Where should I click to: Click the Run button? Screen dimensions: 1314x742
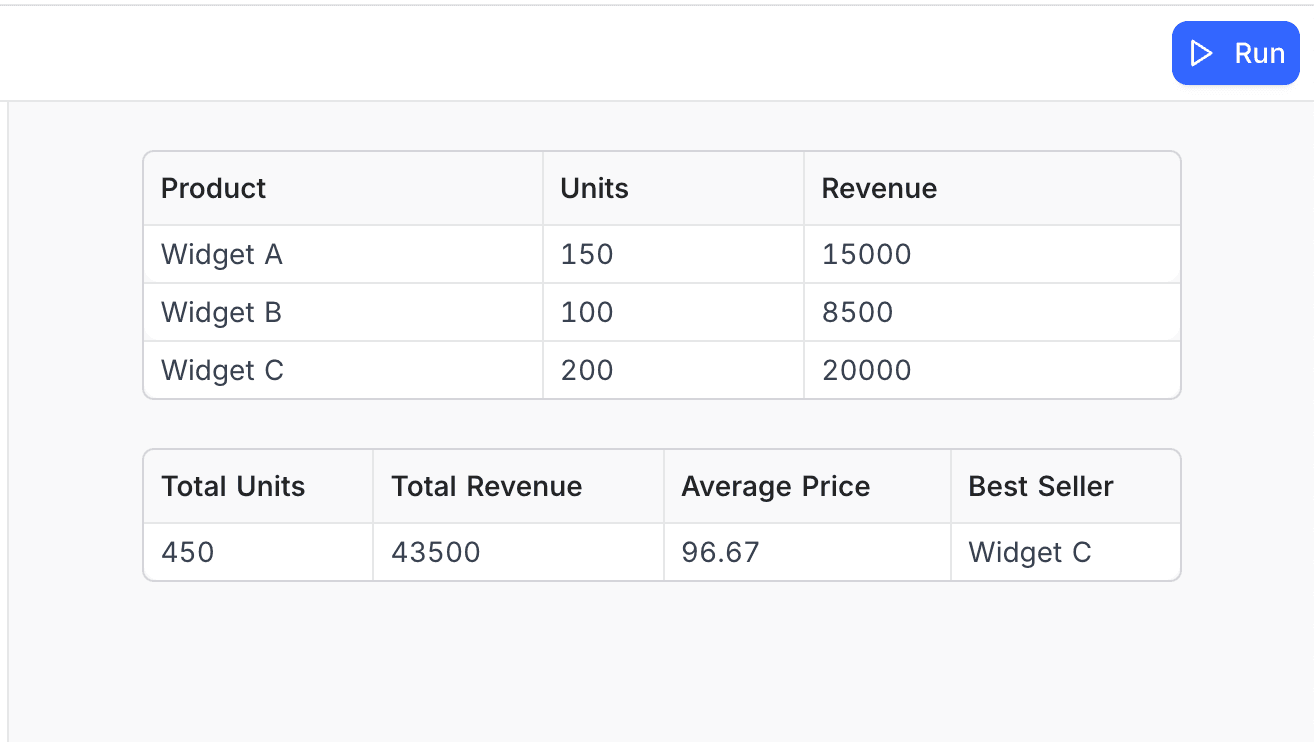1236,53
